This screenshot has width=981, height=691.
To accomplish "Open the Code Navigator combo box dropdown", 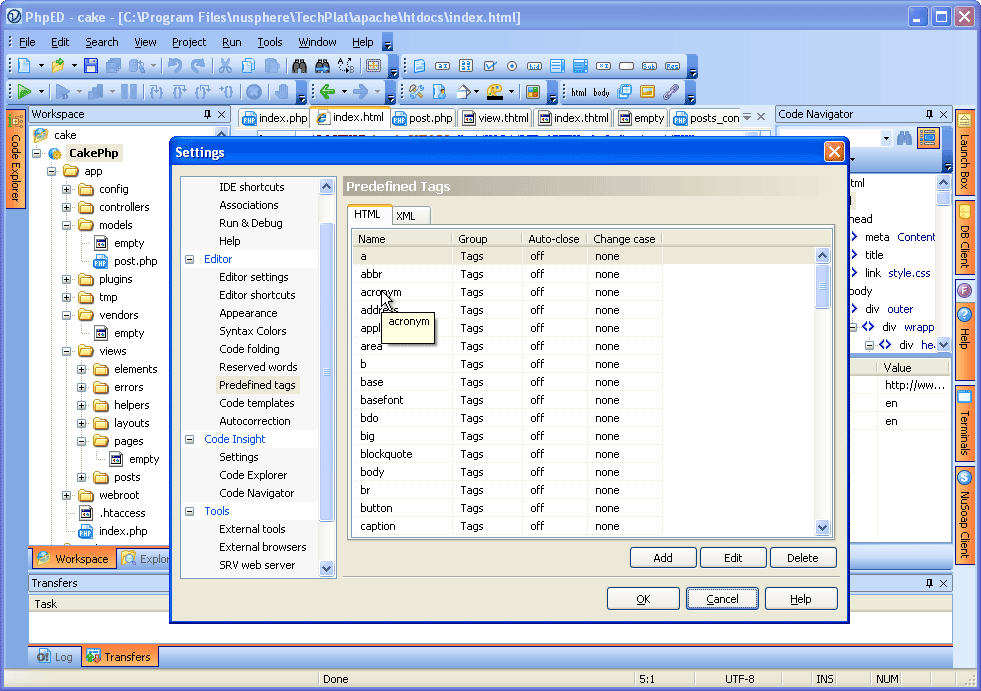I will (x=886, y=138).
